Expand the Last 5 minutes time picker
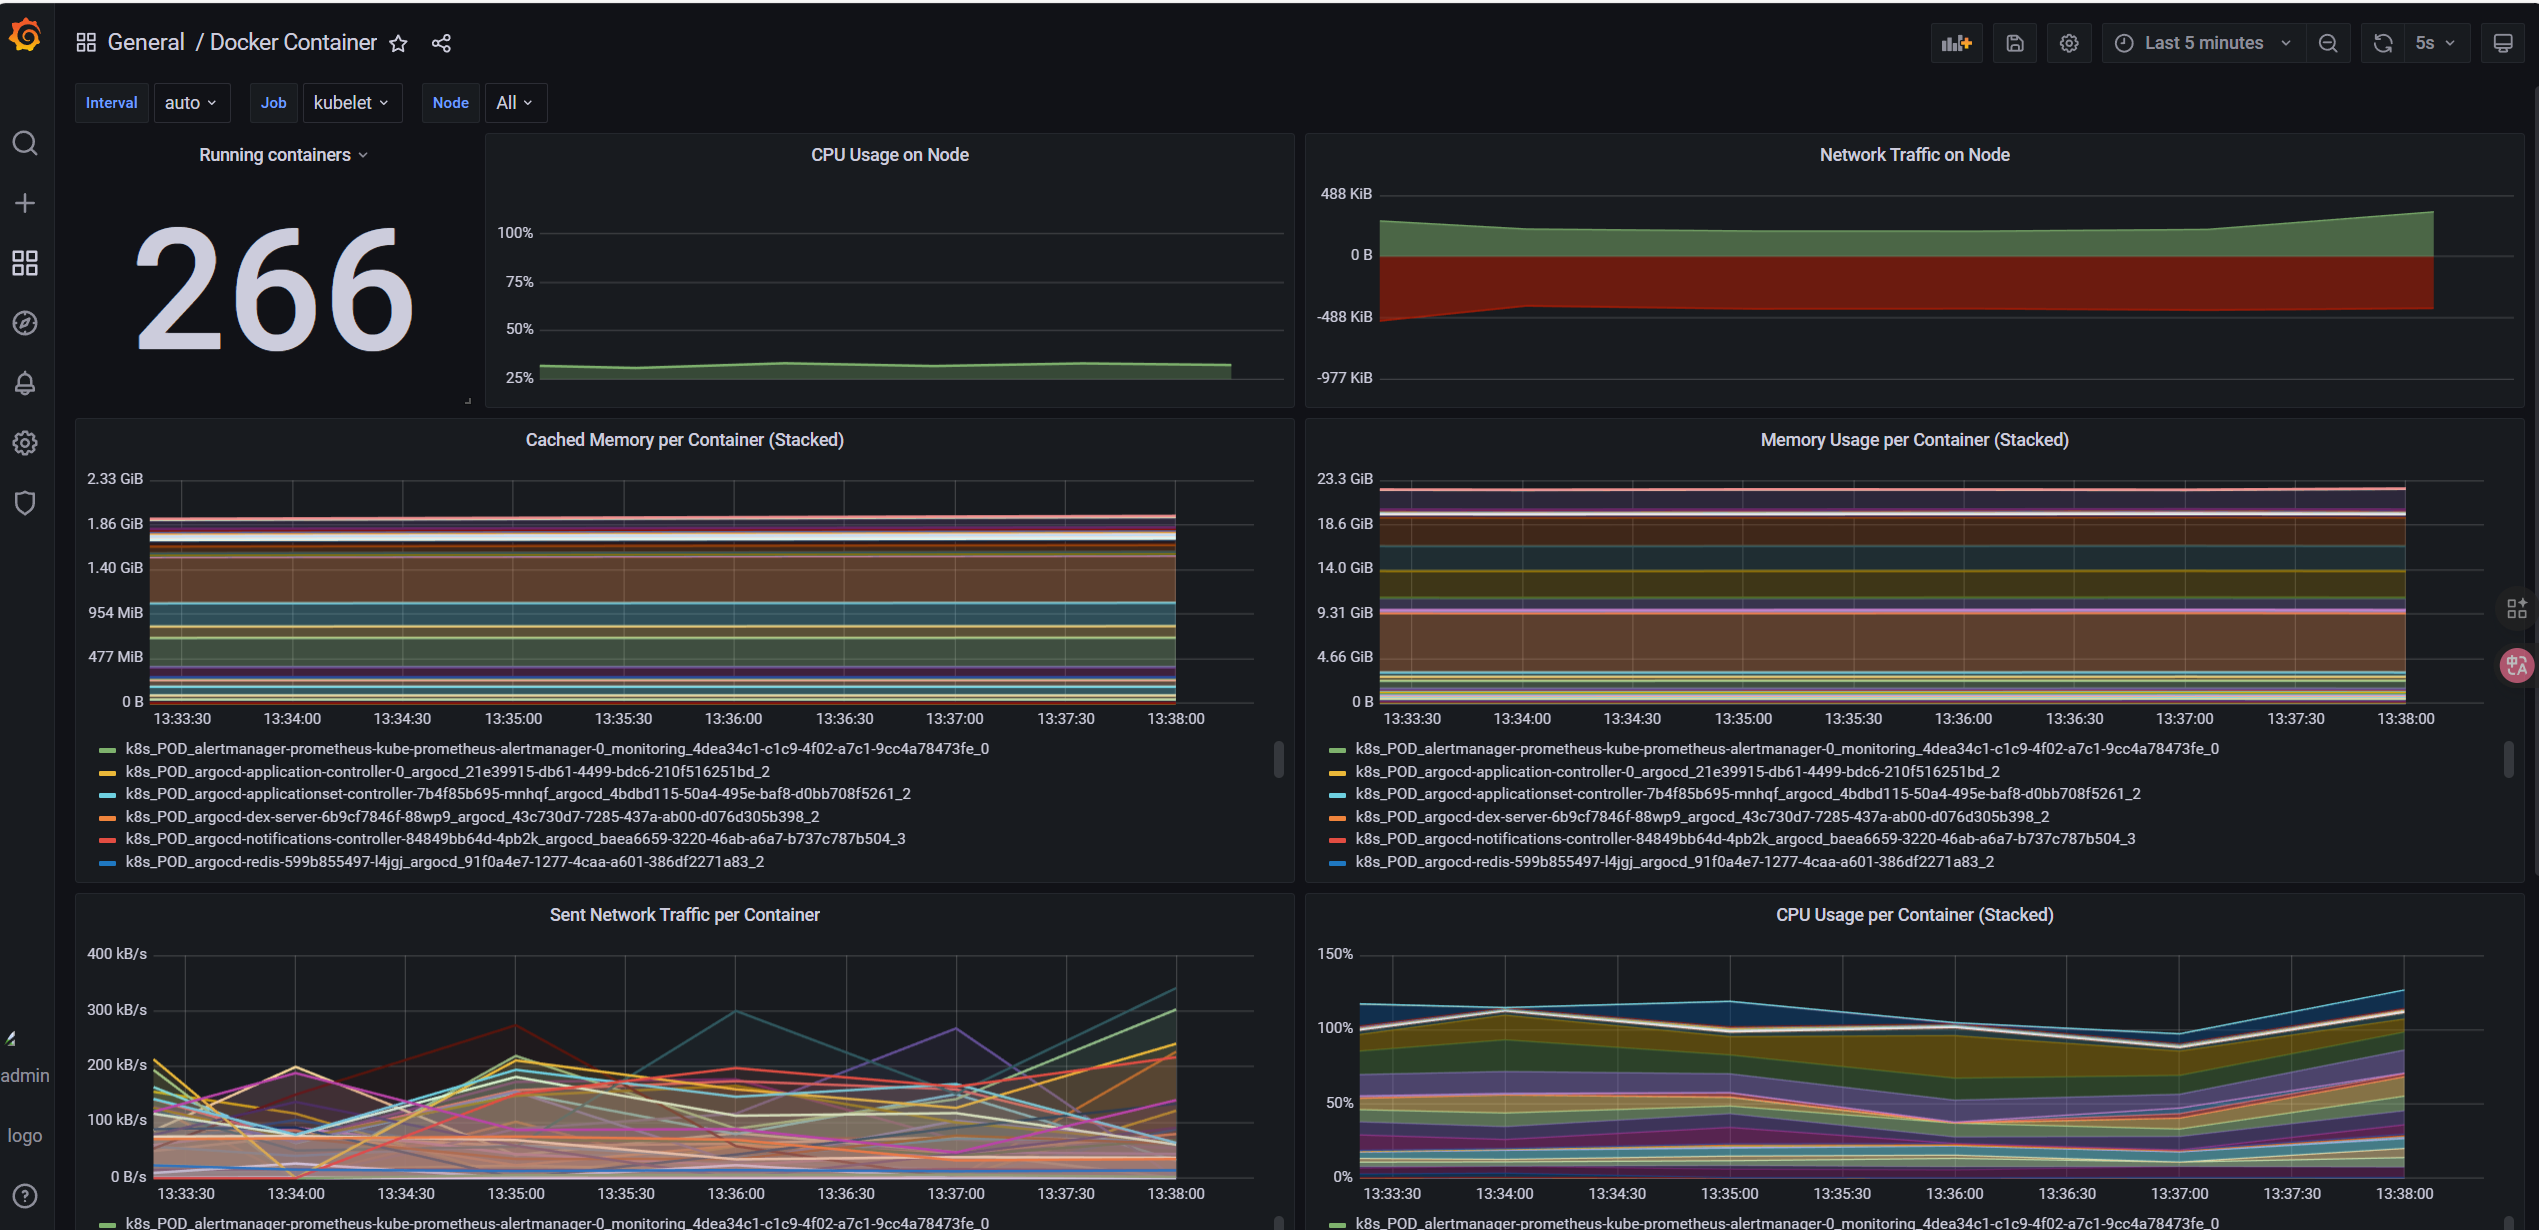Image resolution: width=2539 pixels, height=1230 pixels. click(x=2203, y=43)
